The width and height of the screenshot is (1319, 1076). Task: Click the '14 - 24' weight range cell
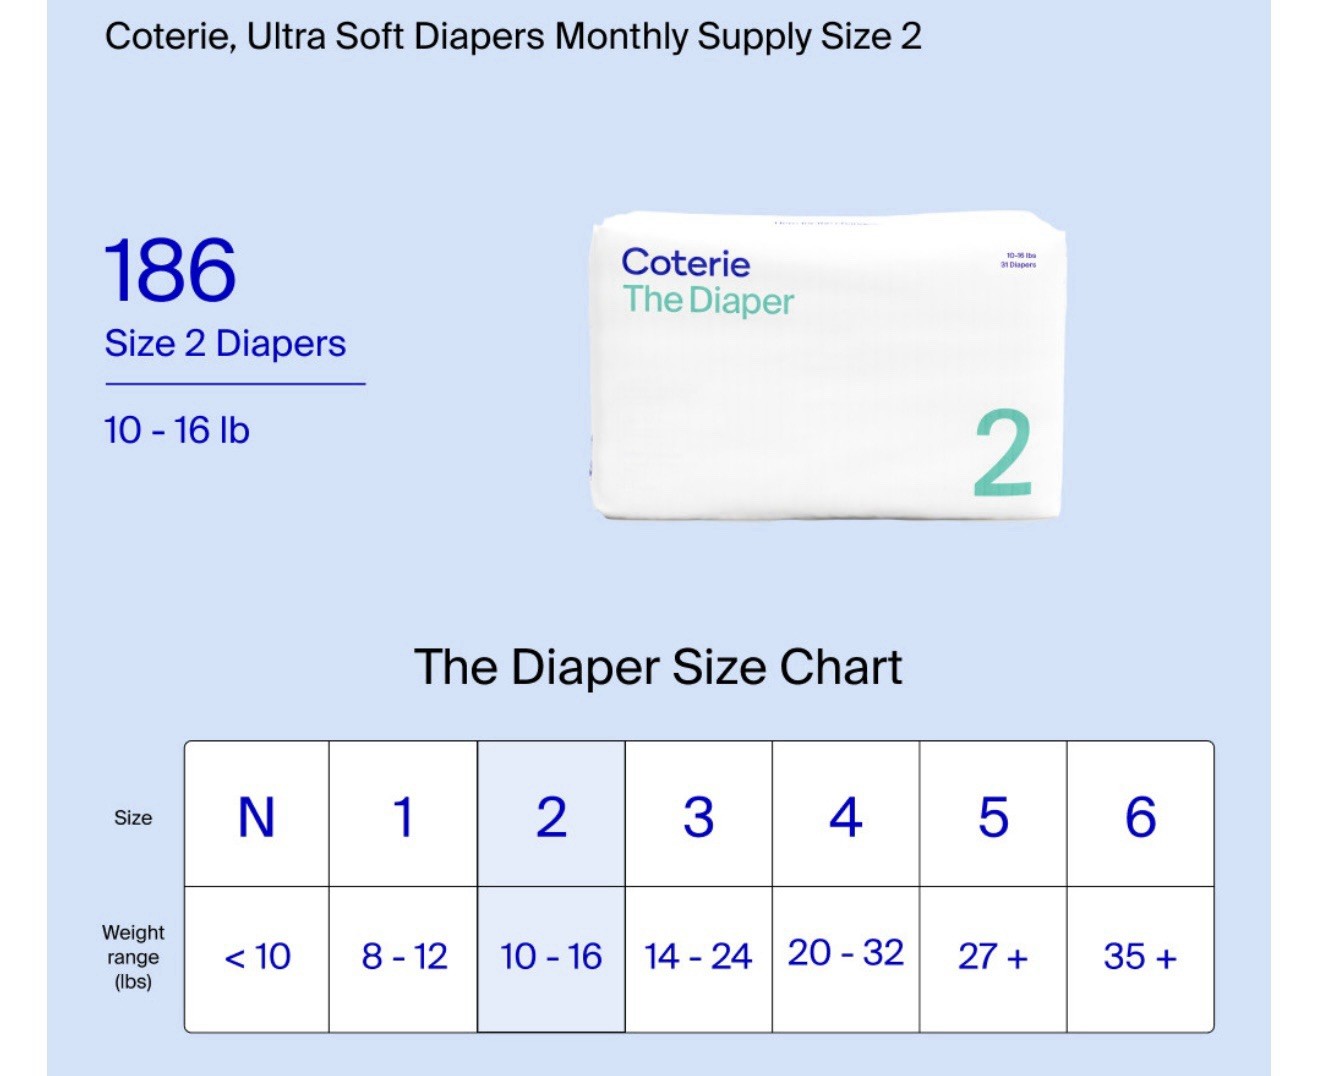(x=698, y=957)
